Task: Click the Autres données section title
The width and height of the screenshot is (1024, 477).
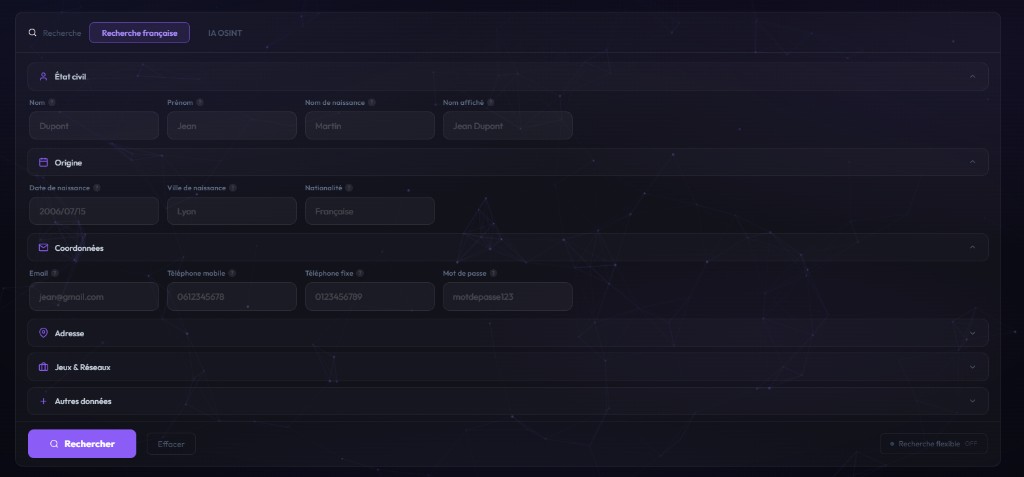Action: (83, 401)
